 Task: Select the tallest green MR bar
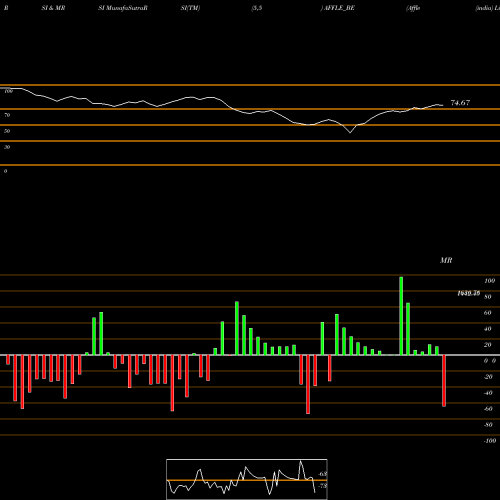point(401,316)
